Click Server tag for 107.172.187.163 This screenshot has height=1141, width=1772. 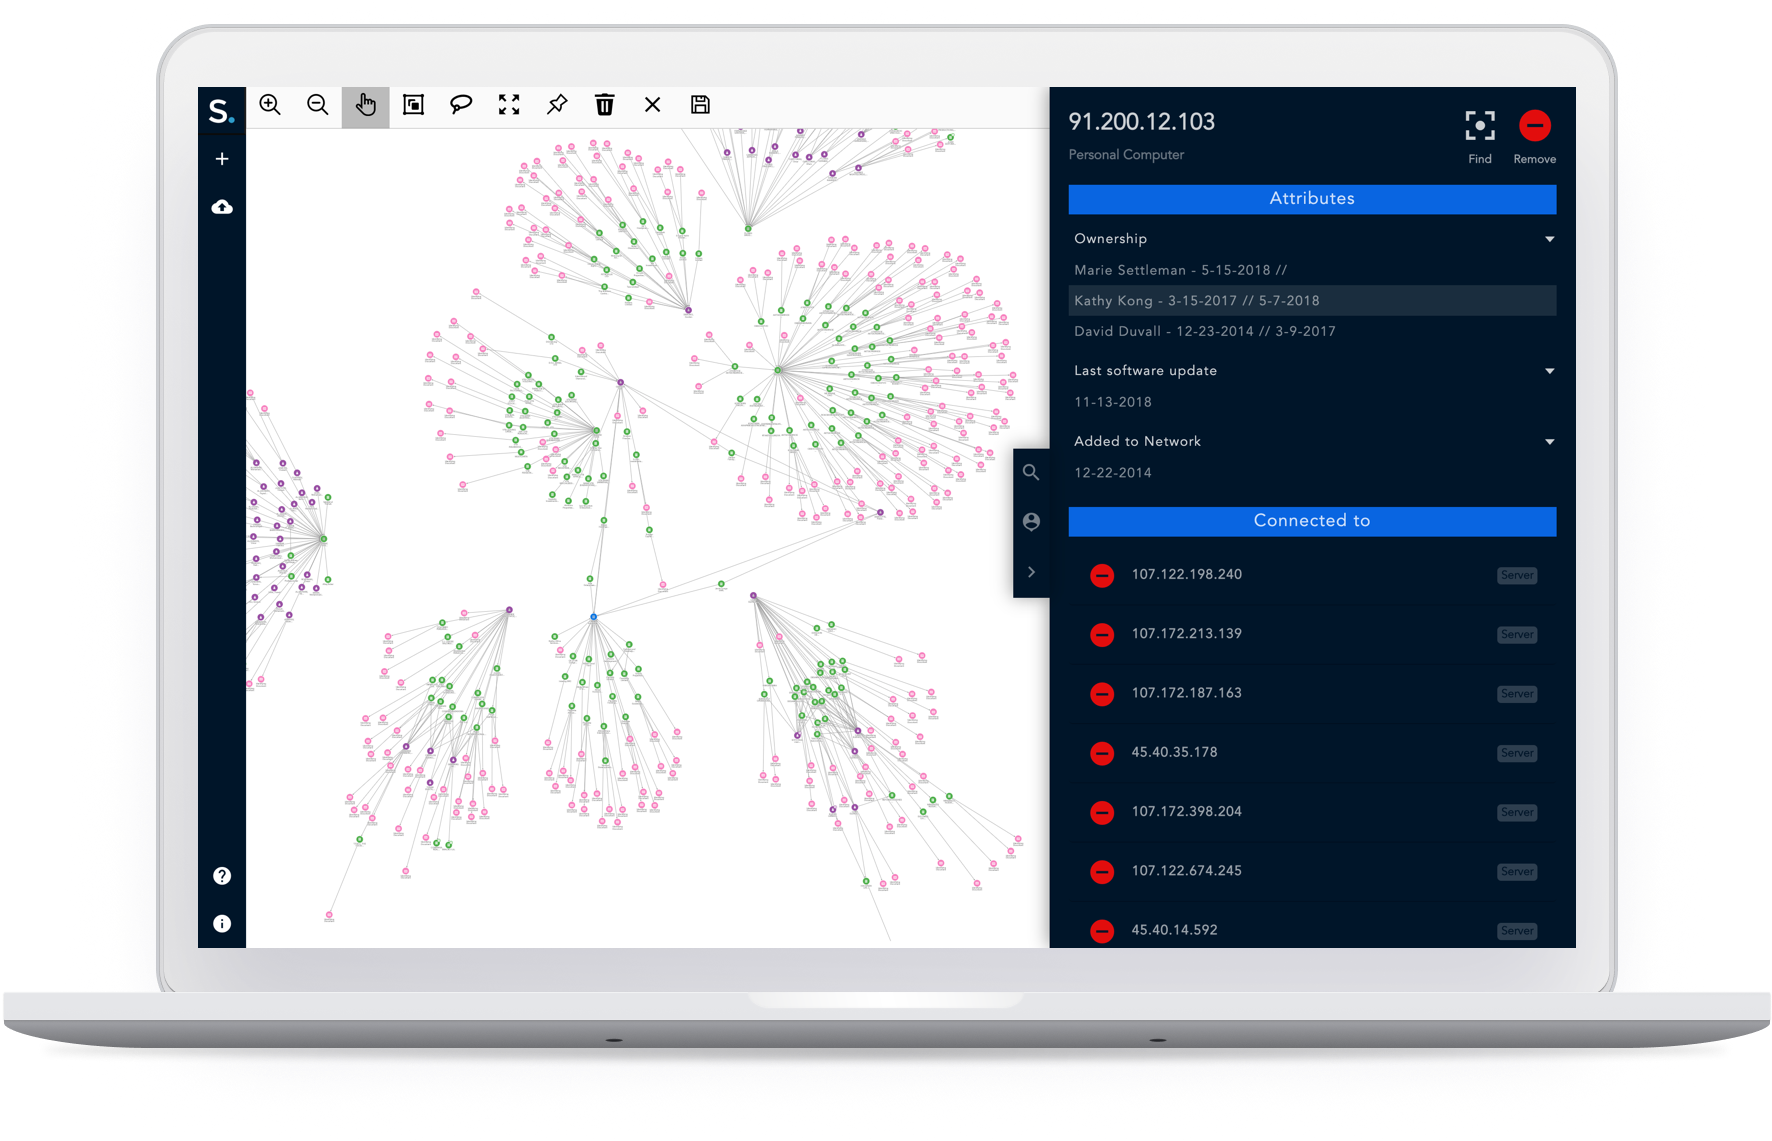point(1517,694)
